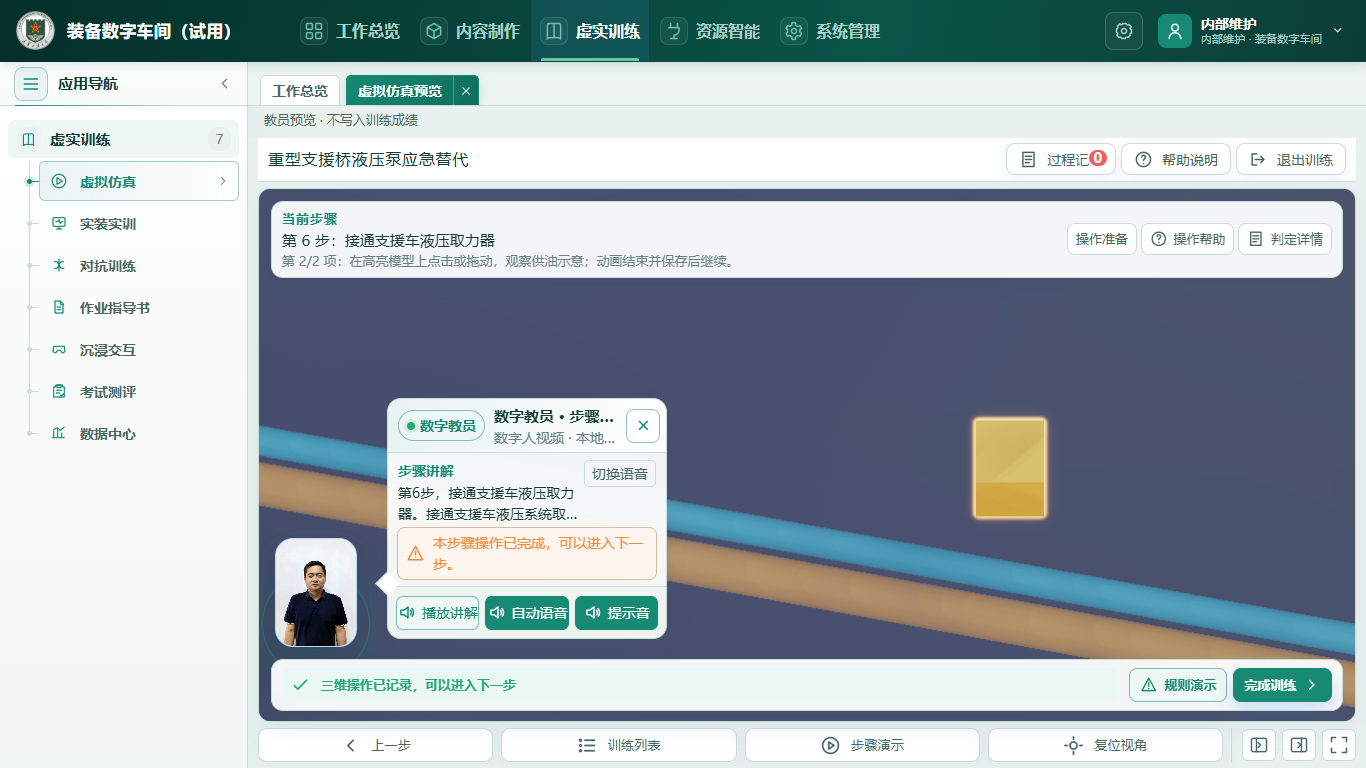1366x768 pixels.
Task: Click 切换语音 to switch voice
Action: click(620, 474)
